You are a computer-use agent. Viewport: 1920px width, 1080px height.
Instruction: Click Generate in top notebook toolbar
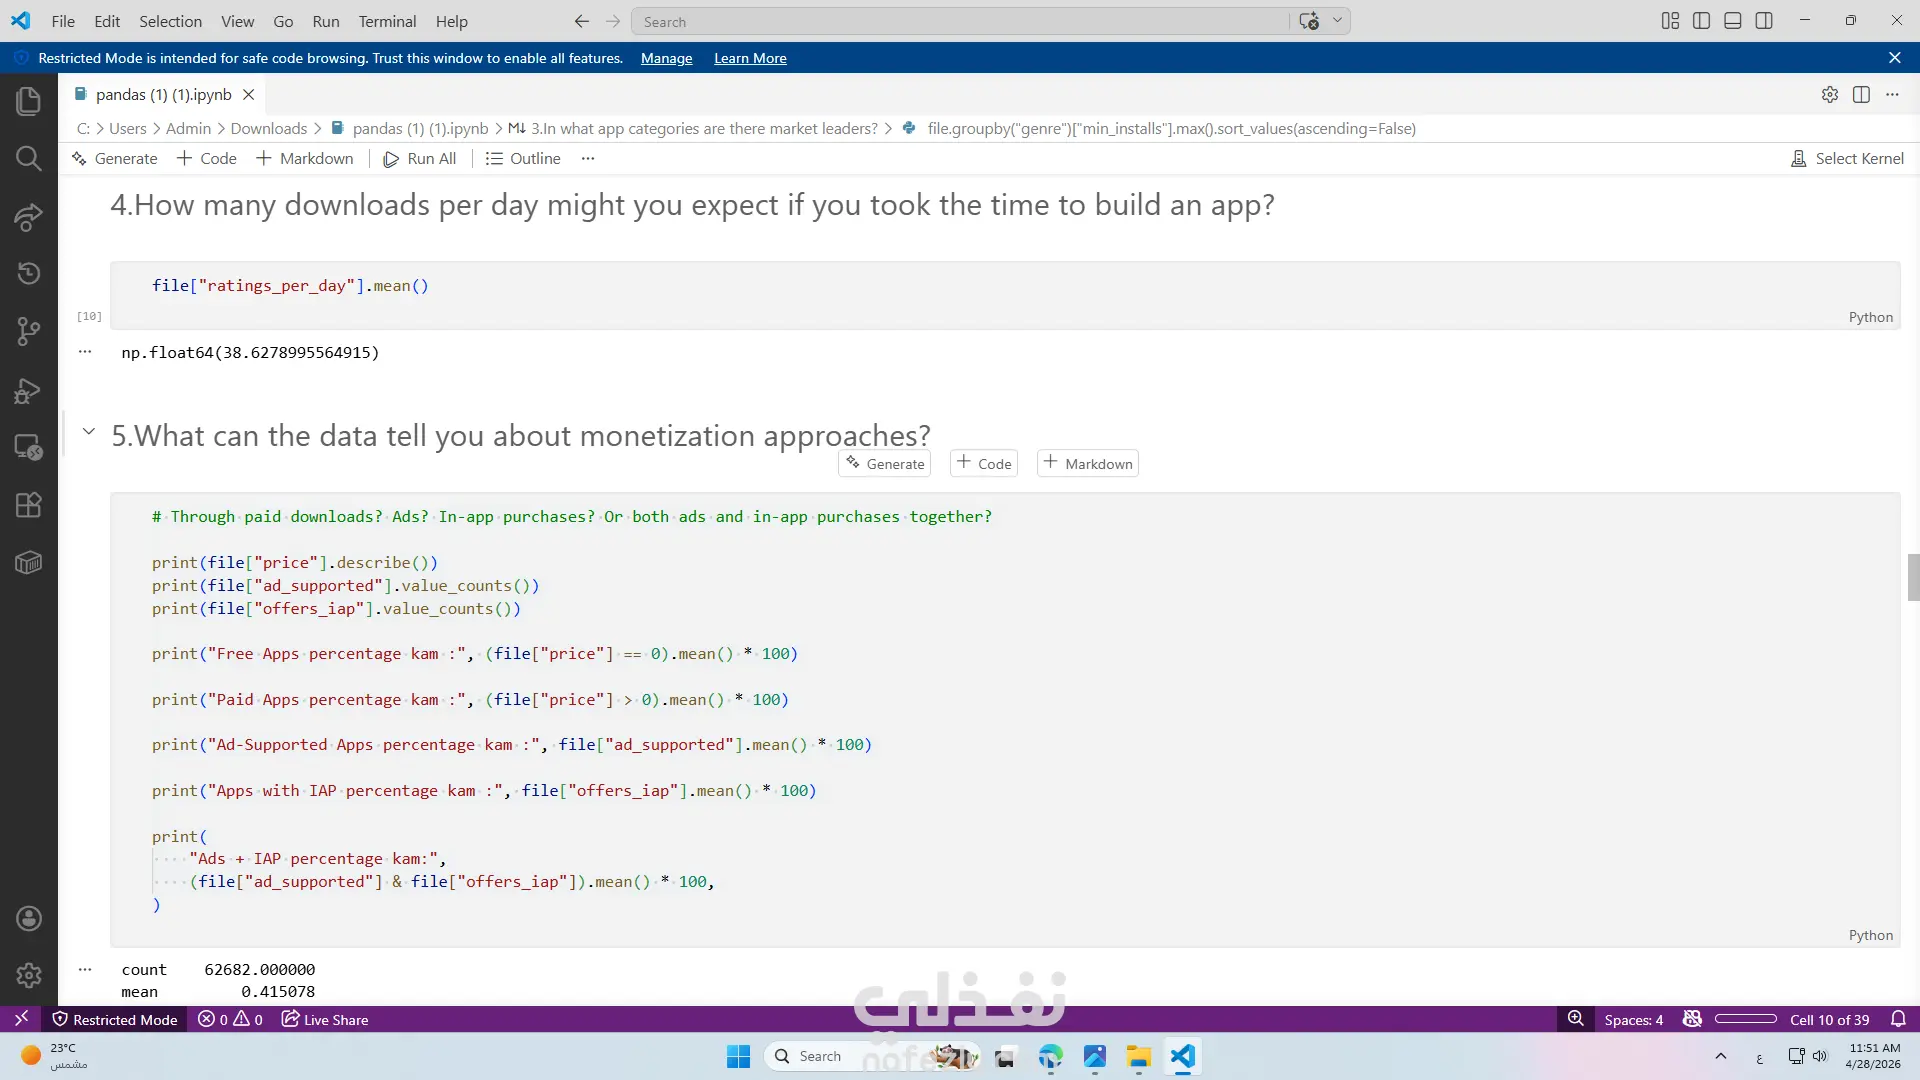(x=114, y=158)
